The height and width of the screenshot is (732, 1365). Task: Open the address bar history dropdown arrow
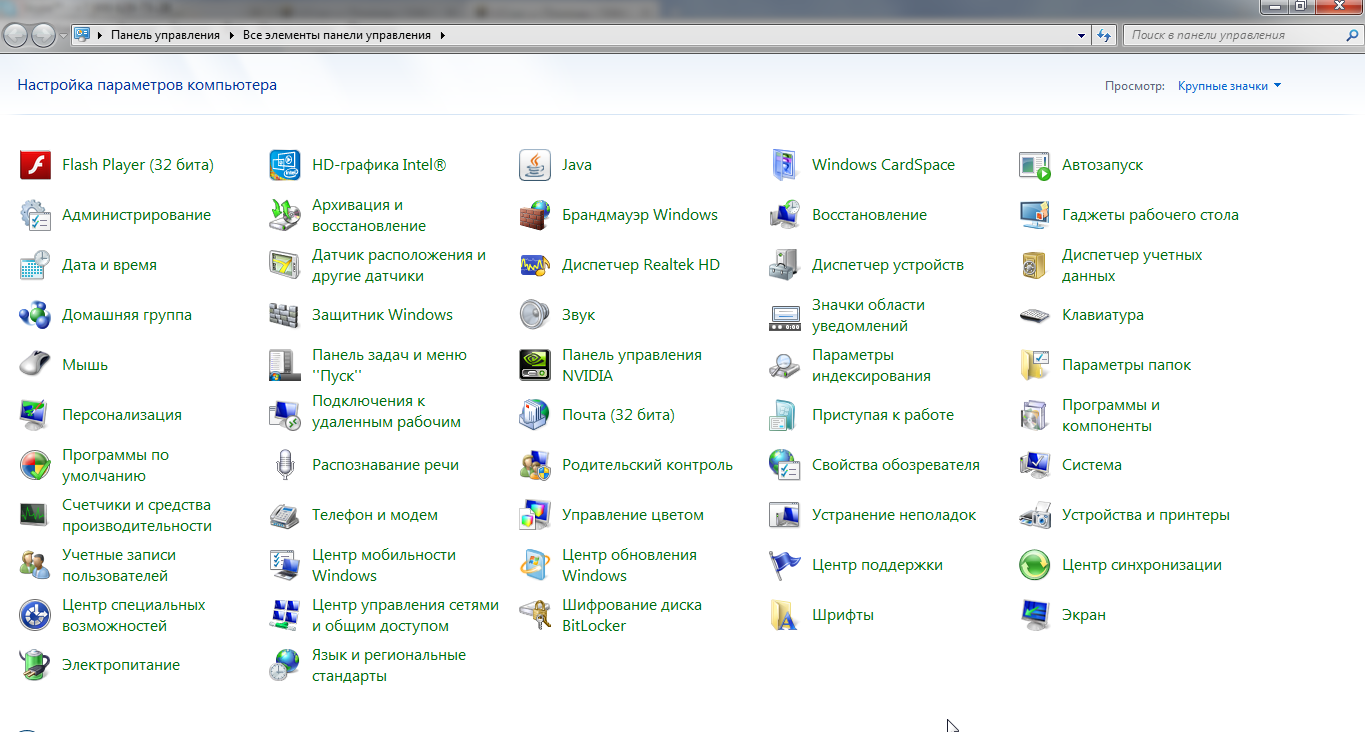(1082, 35)
